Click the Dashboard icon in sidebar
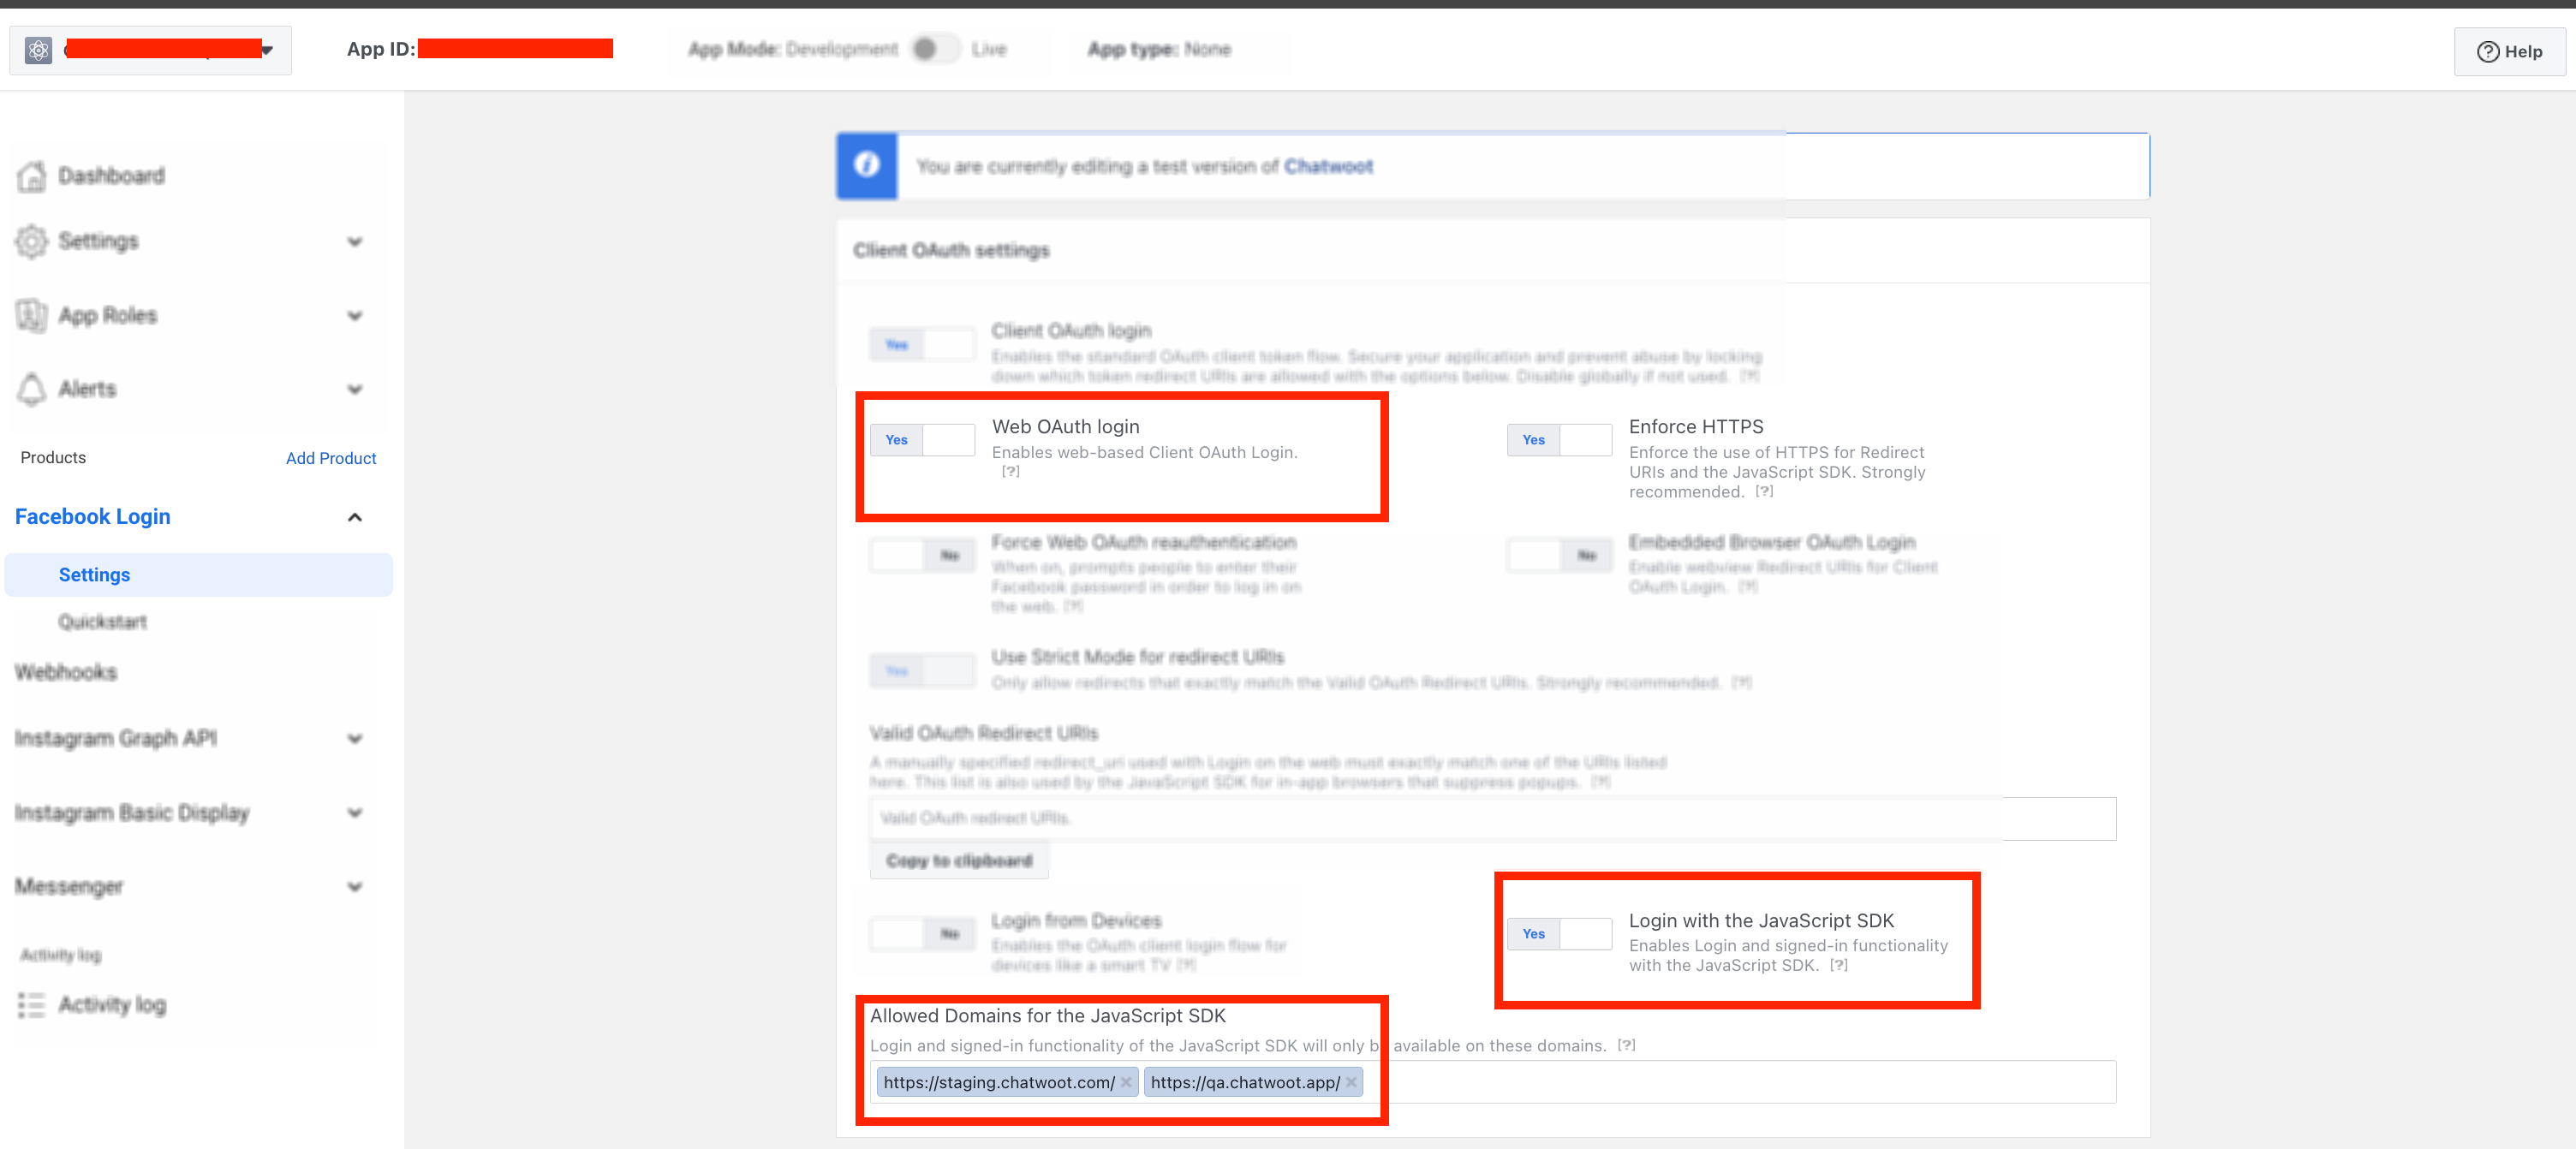 [x=34, y=174]
